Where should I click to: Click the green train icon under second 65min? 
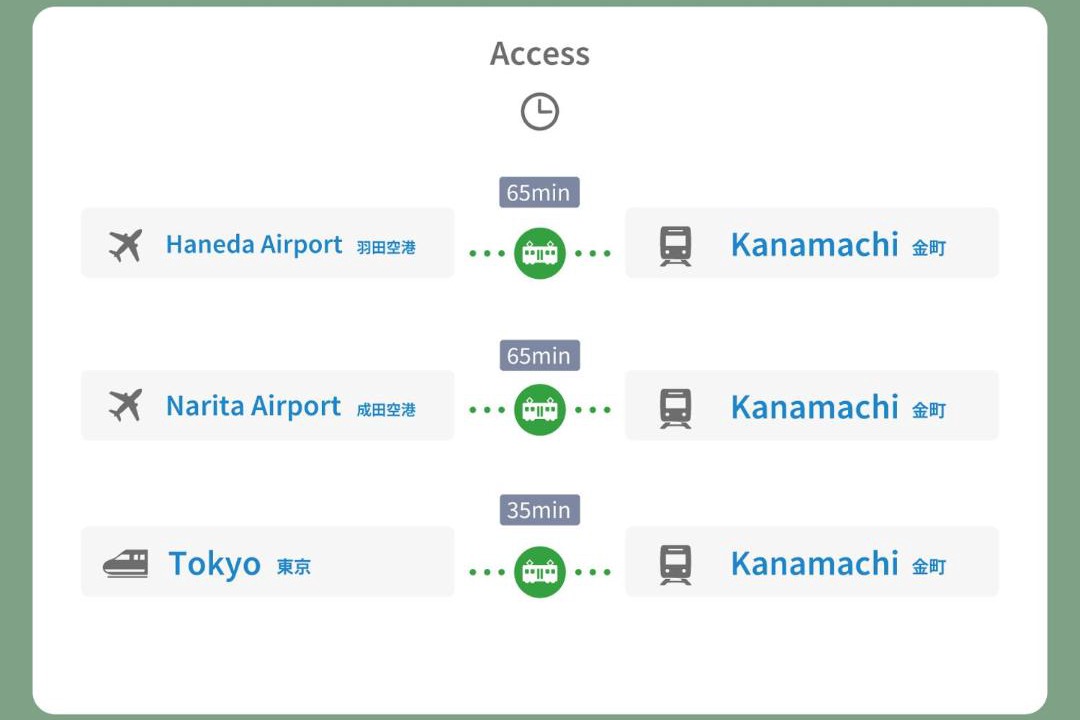pyautogui.click(x=540, y=410)
